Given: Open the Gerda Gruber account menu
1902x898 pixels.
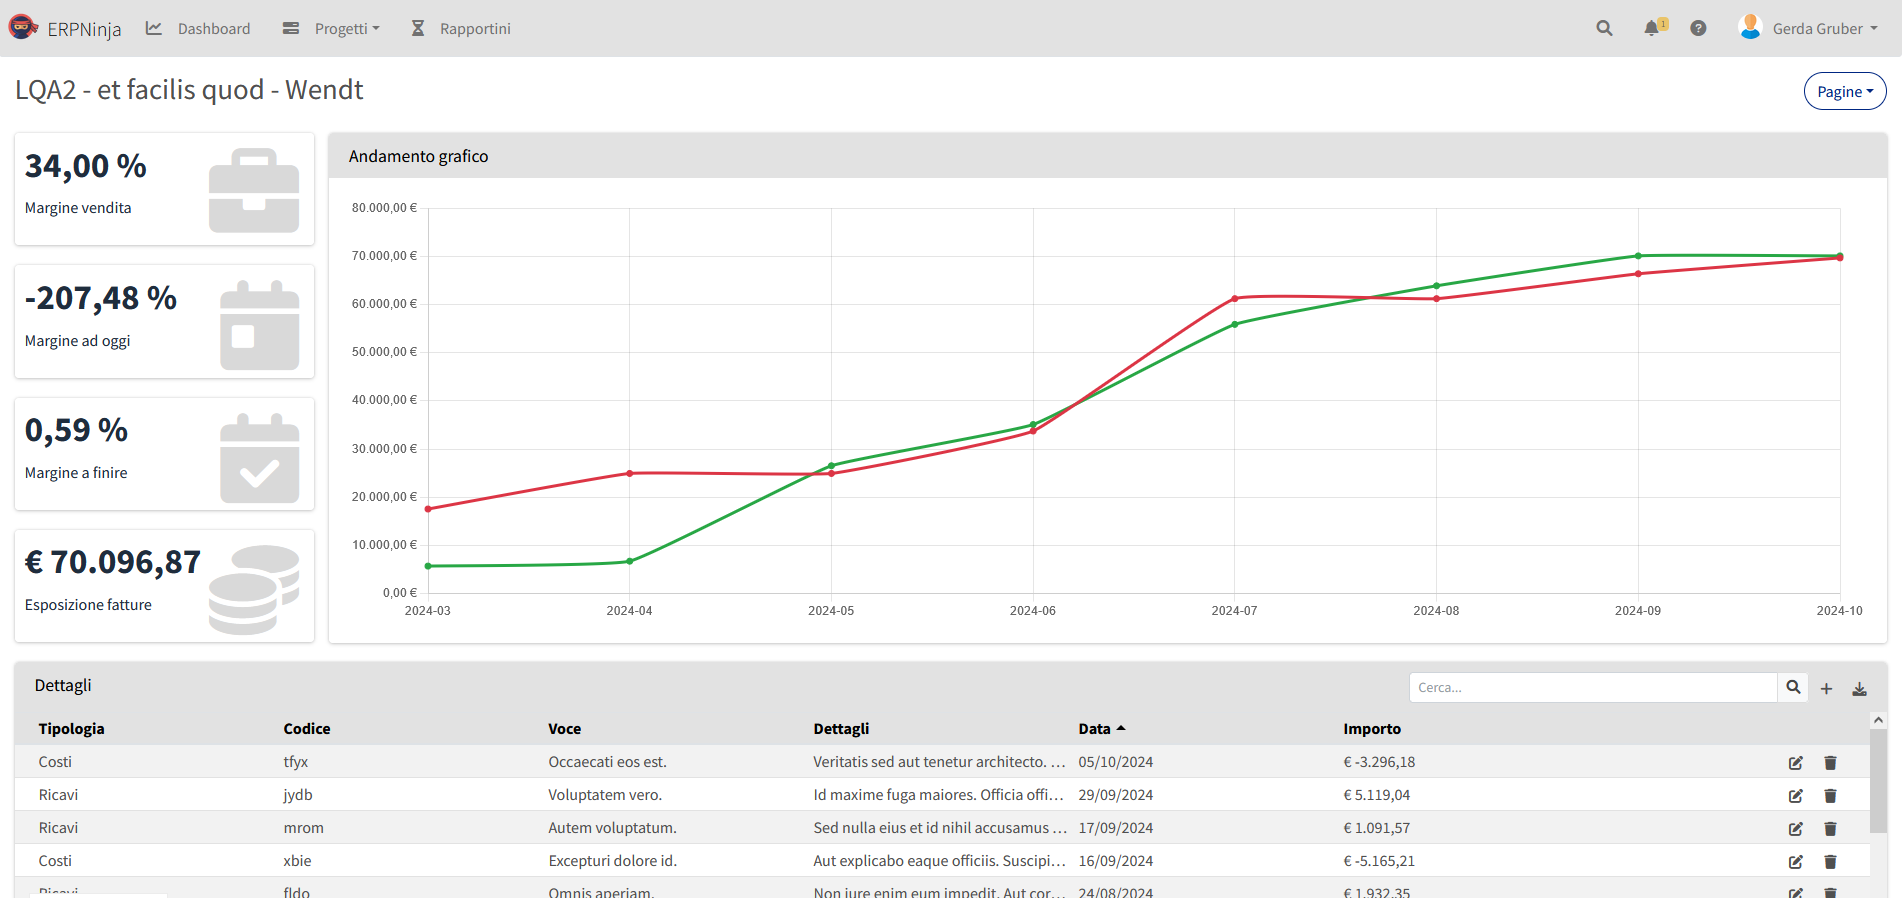Looking at the screenshot, I should point(1824,28).
